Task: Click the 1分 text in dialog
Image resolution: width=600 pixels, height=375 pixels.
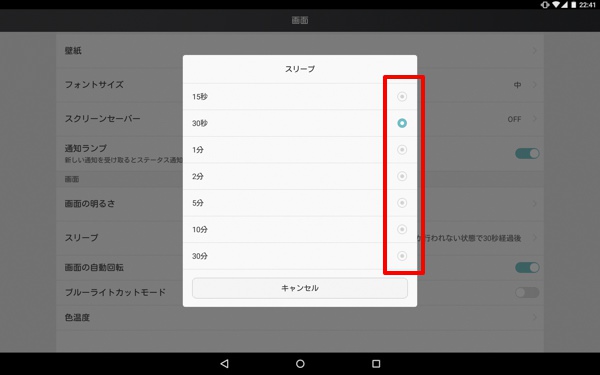Action: [198, 150]
